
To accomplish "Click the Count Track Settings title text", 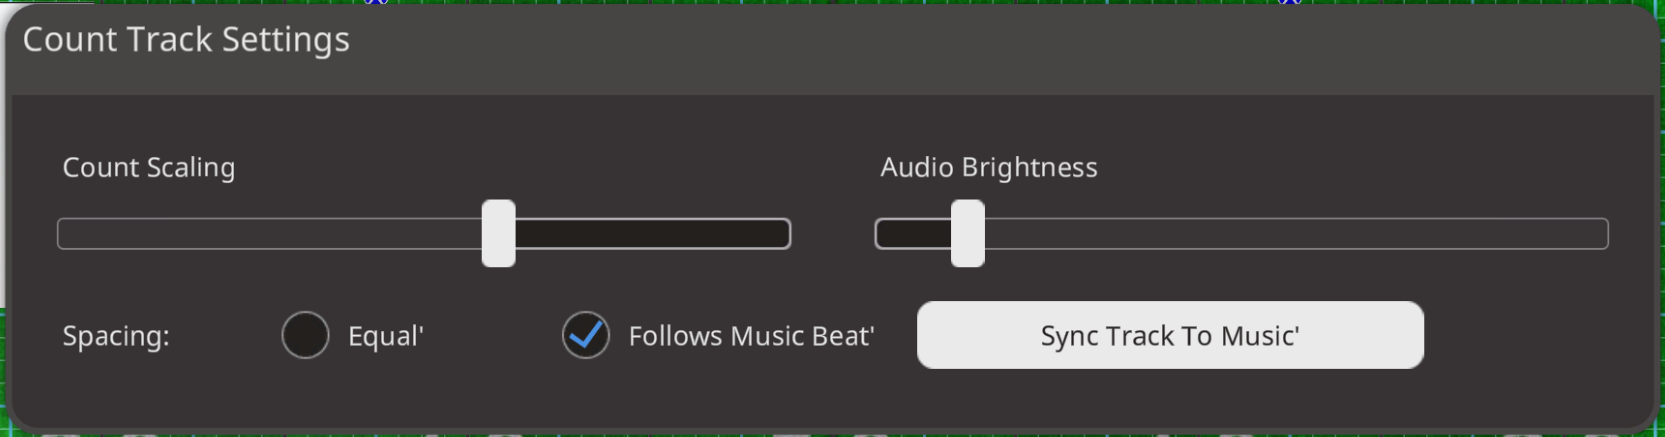I will pos(186,40).
